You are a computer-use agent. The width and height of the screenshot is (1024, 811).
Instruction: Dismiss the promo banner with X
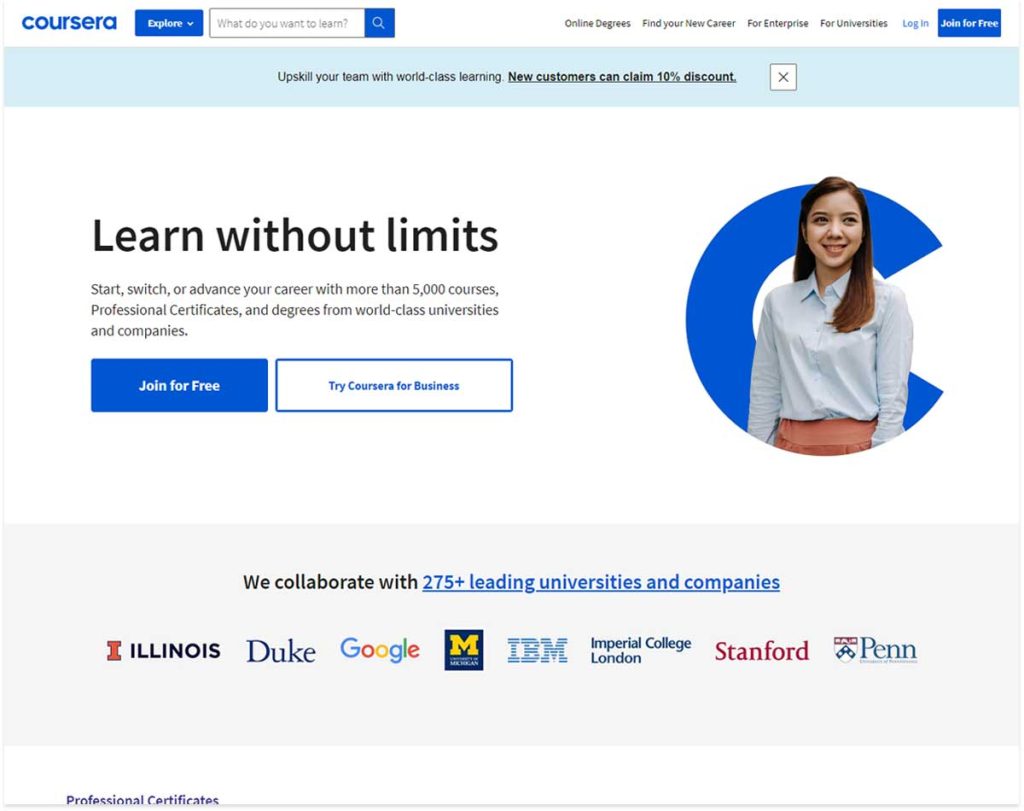point(783,77)
